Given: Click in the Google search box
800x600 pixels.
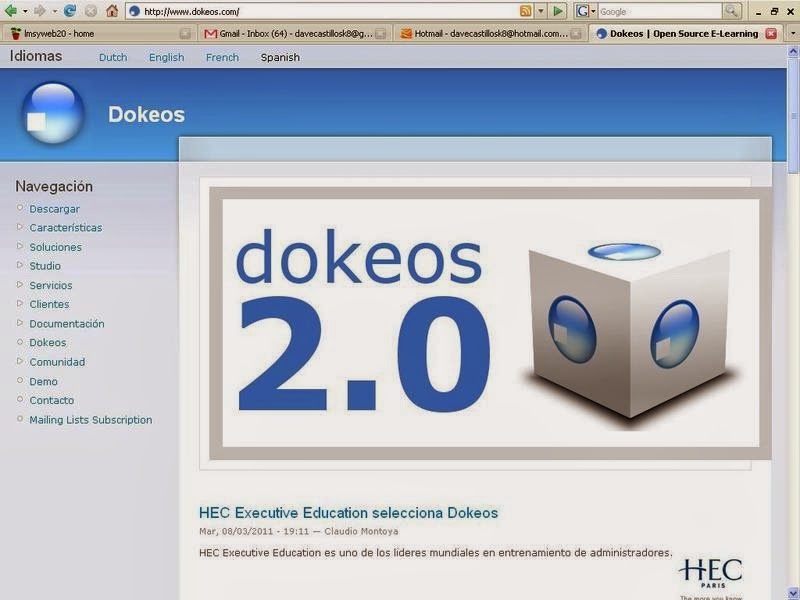Looking at the screenshot, I should [x=659, y=11].
